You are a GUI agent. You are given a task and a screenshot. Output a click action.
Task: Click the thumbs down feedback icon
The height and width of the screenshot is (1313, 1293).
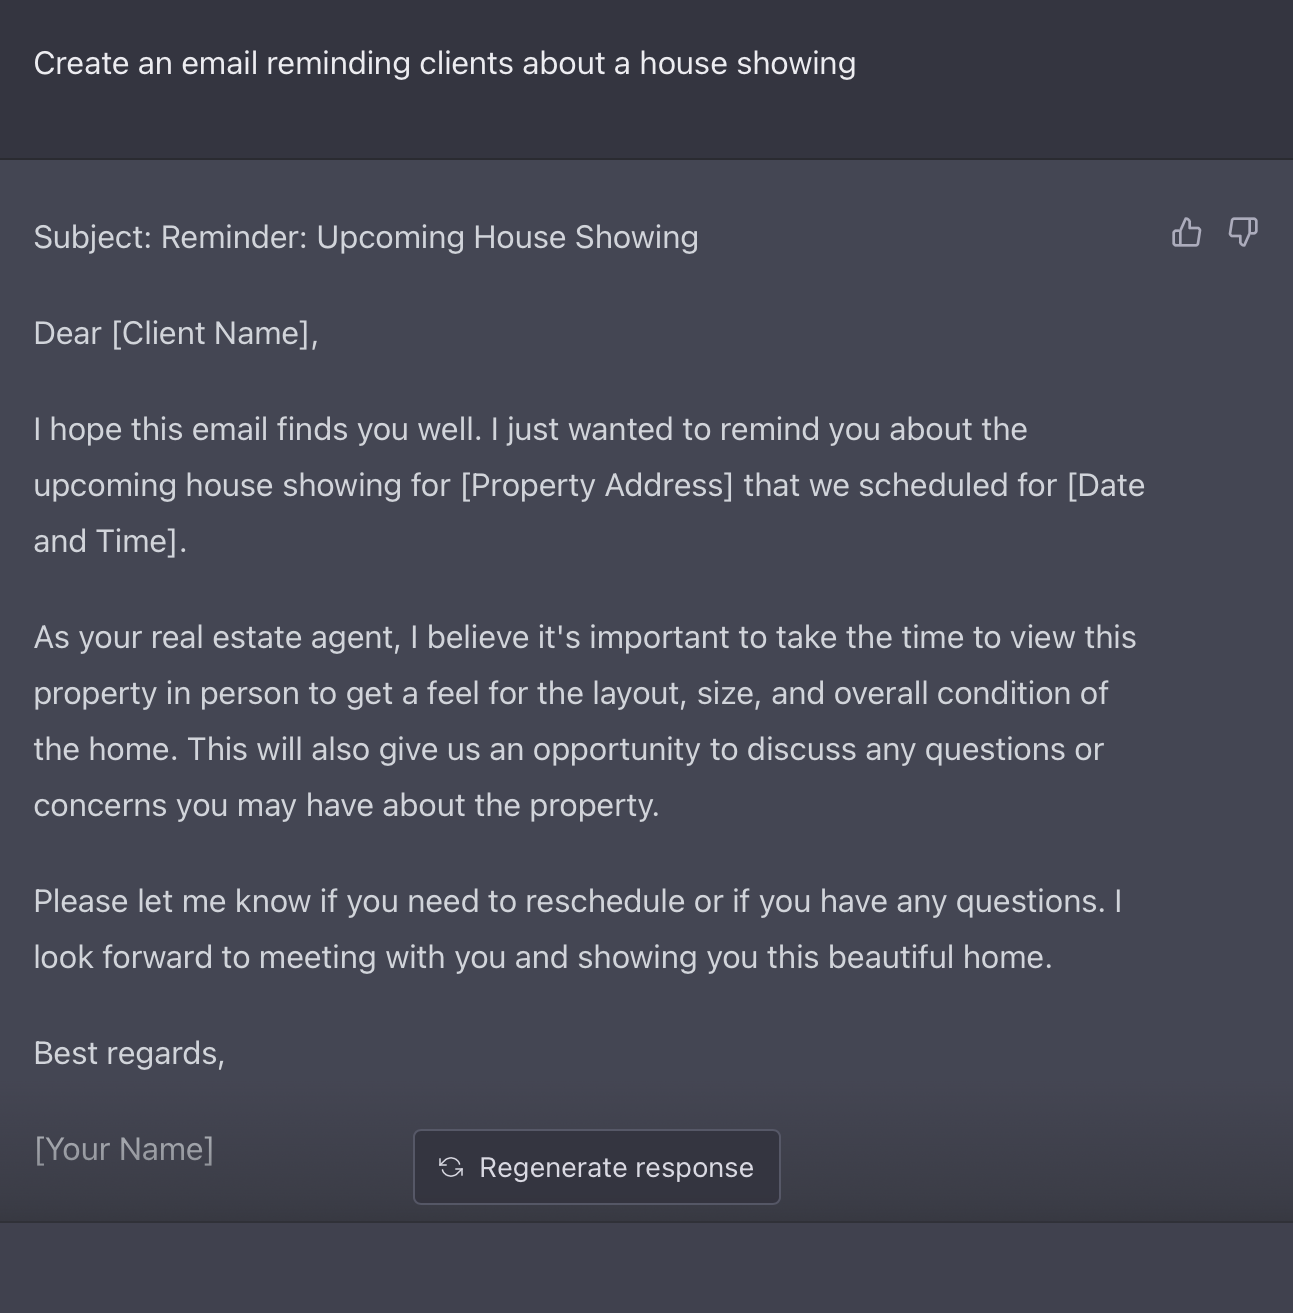[x=1242, y=233]
